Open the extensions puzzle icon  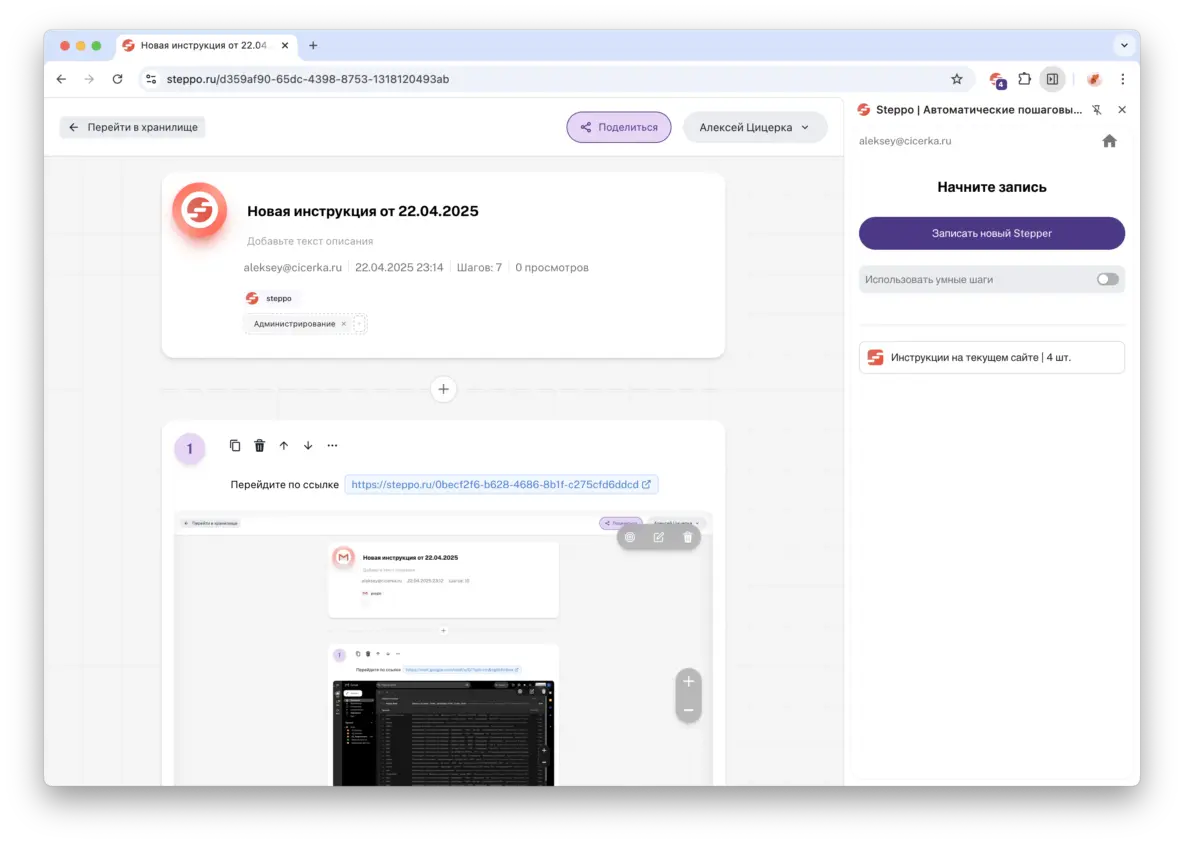click(x=1024, y=79)
